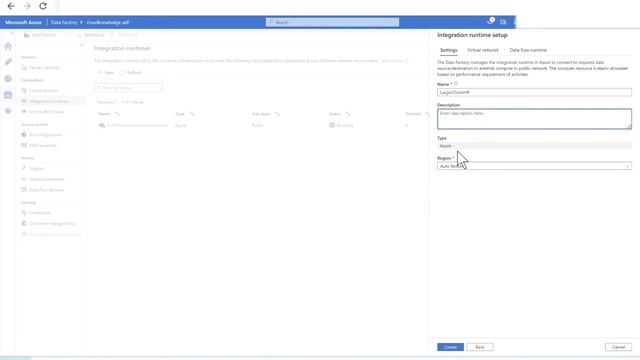Open the AutoResolve integration runtime row link

[138, 125]
